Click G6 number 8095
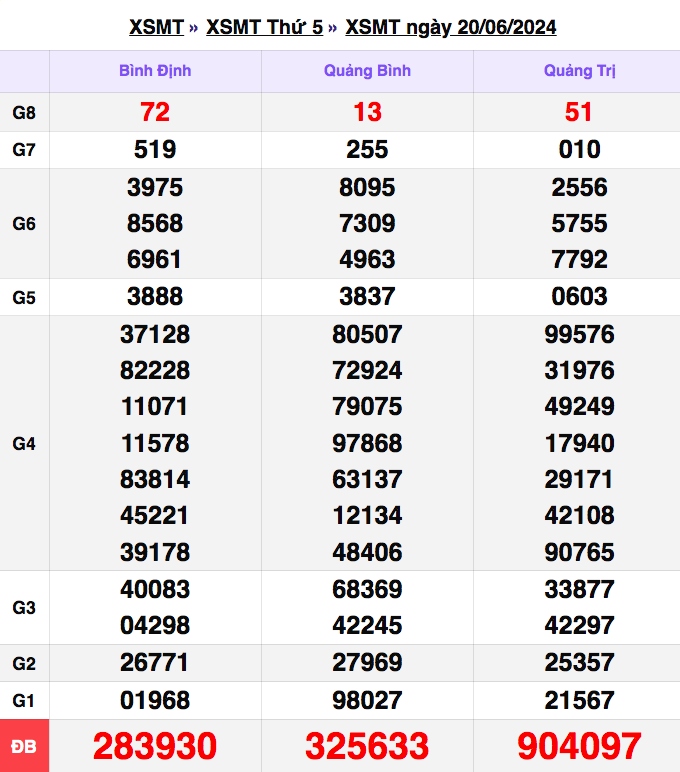This screenshot has height=772, width=680. [x=367, y=188]
